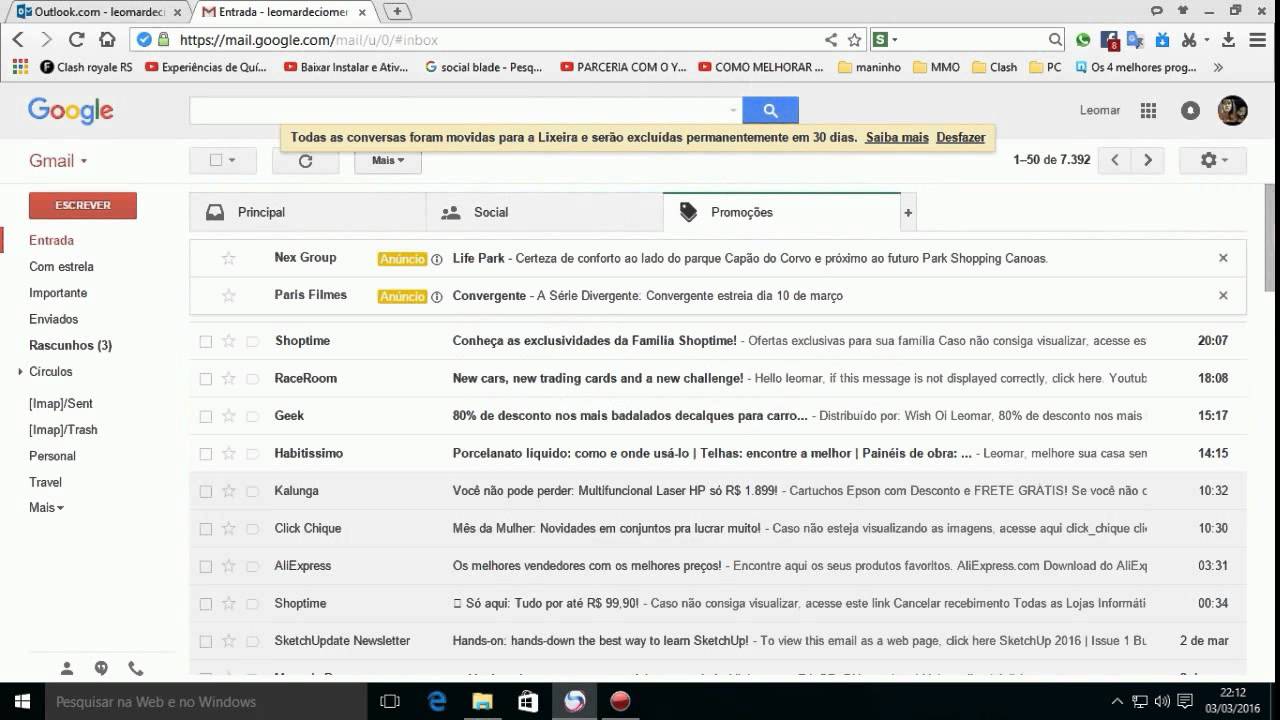Click the blue search magnifier button
The width and height of the screenshot is (1280, 720).
coord(770,110)
